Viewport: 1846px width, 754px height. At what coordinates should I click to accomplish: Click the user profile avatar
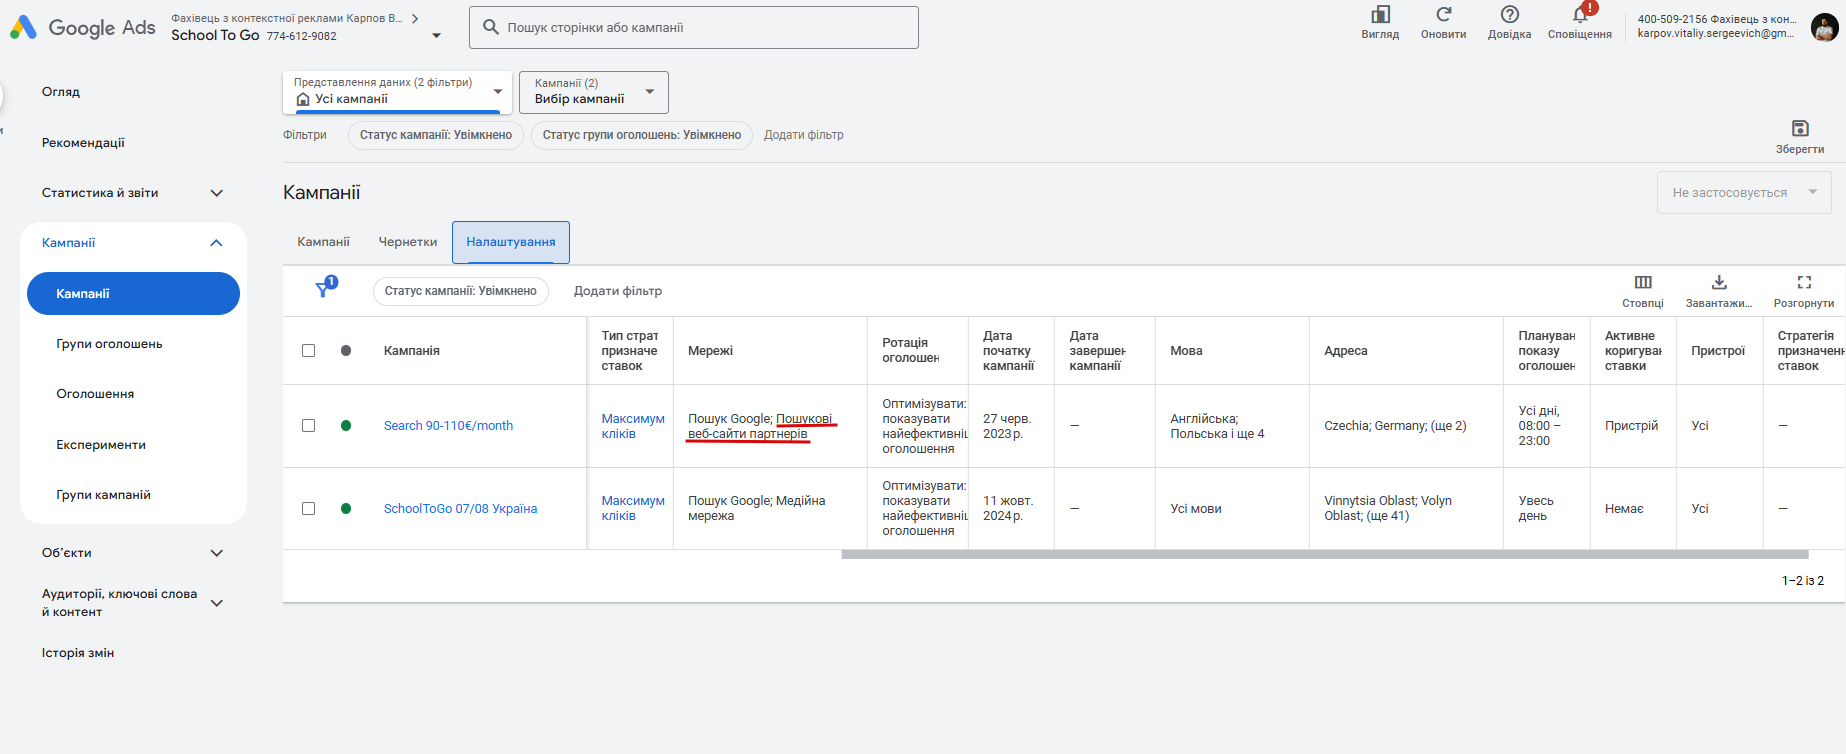(x=1824, y=27)
